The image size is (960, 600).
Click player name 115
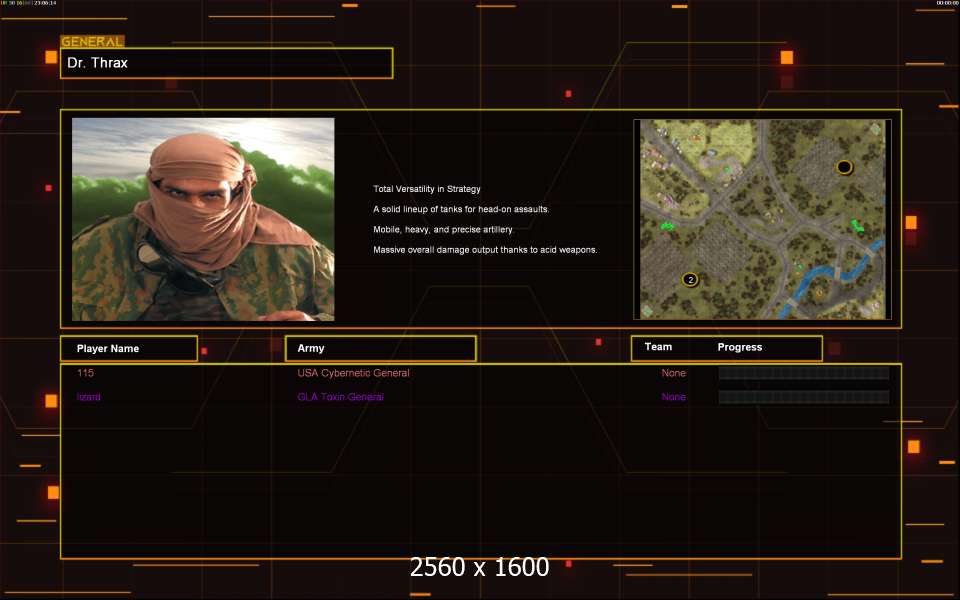tap(85, 373)
